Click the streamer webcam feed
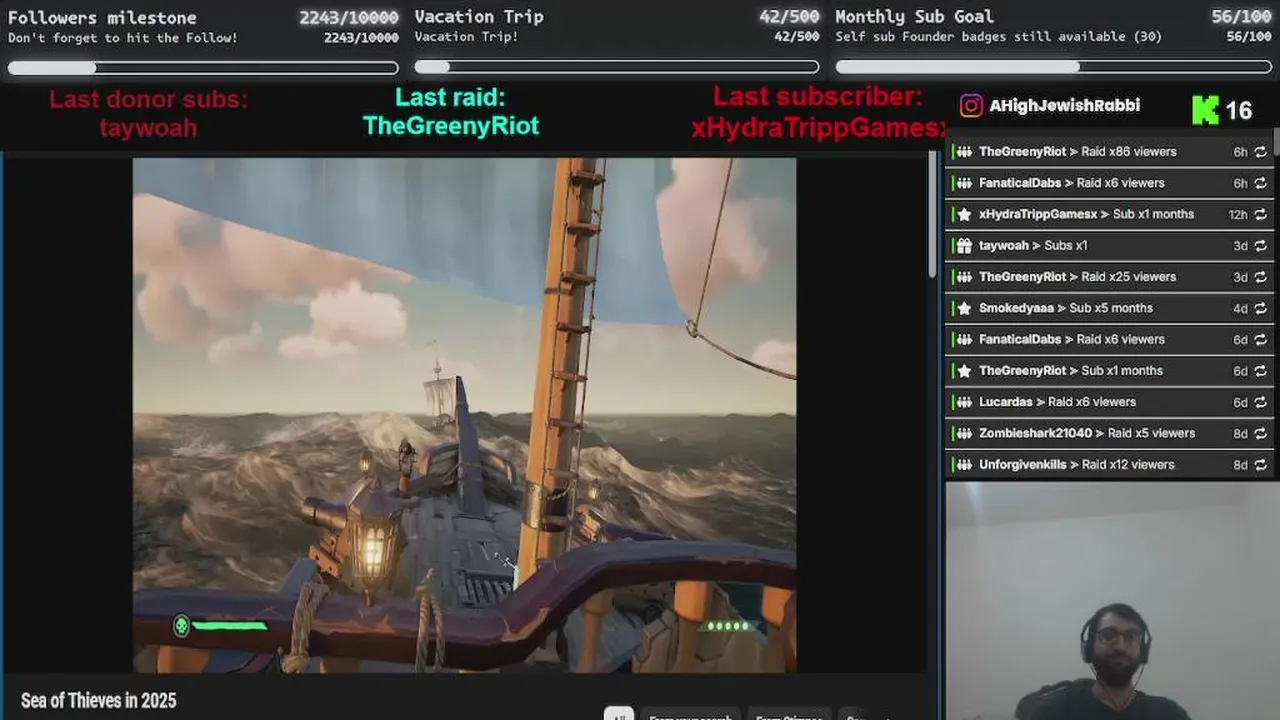1280x720 pixels. (1112, 601)
